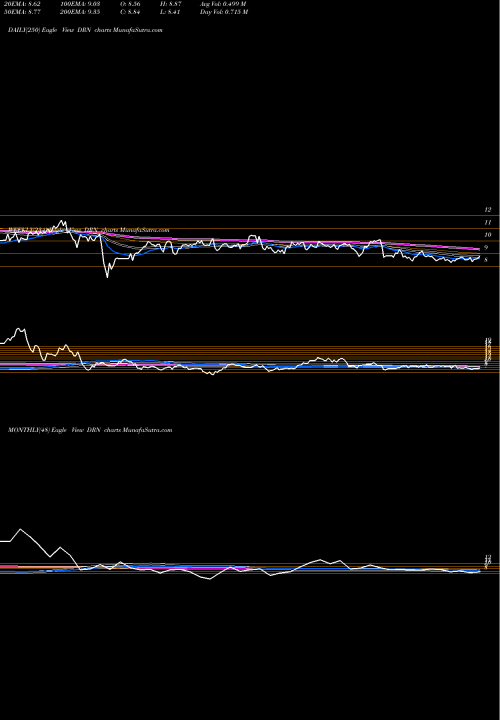Click the daily chart axis label 11
The width and height of the screenshot is (500, 720).
click(x=488, y=222)
